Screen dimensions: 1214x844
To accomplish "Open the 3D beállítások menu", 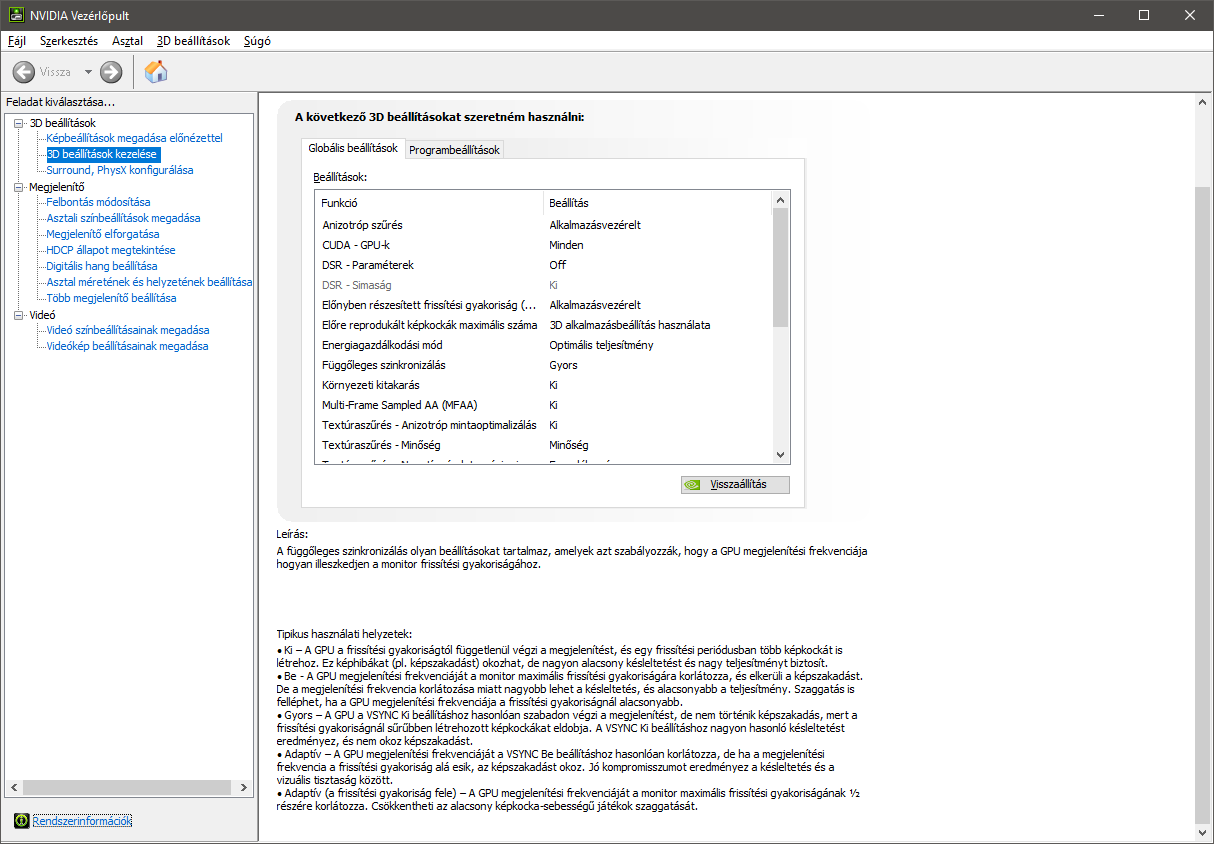I will point(193,41).
